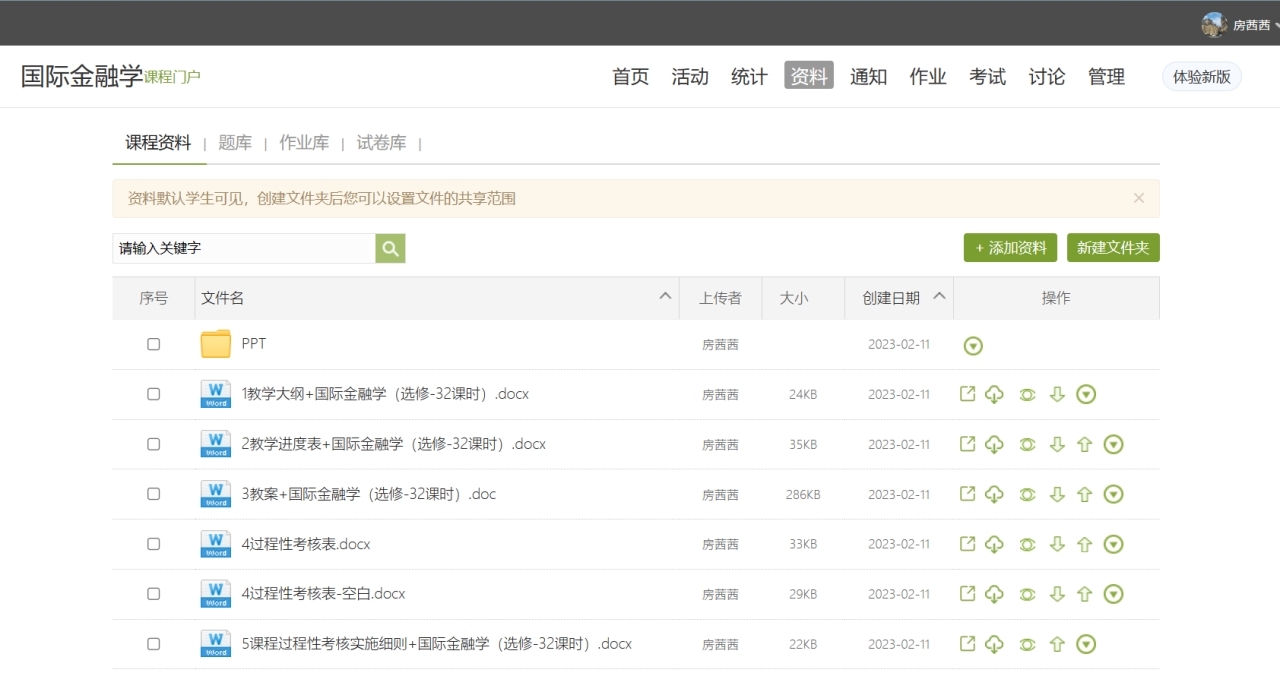Viewport: 1280px width, 676px height.
Task: Toggle visibility eye for 3教案 file
Action: tap(1027, 494)
